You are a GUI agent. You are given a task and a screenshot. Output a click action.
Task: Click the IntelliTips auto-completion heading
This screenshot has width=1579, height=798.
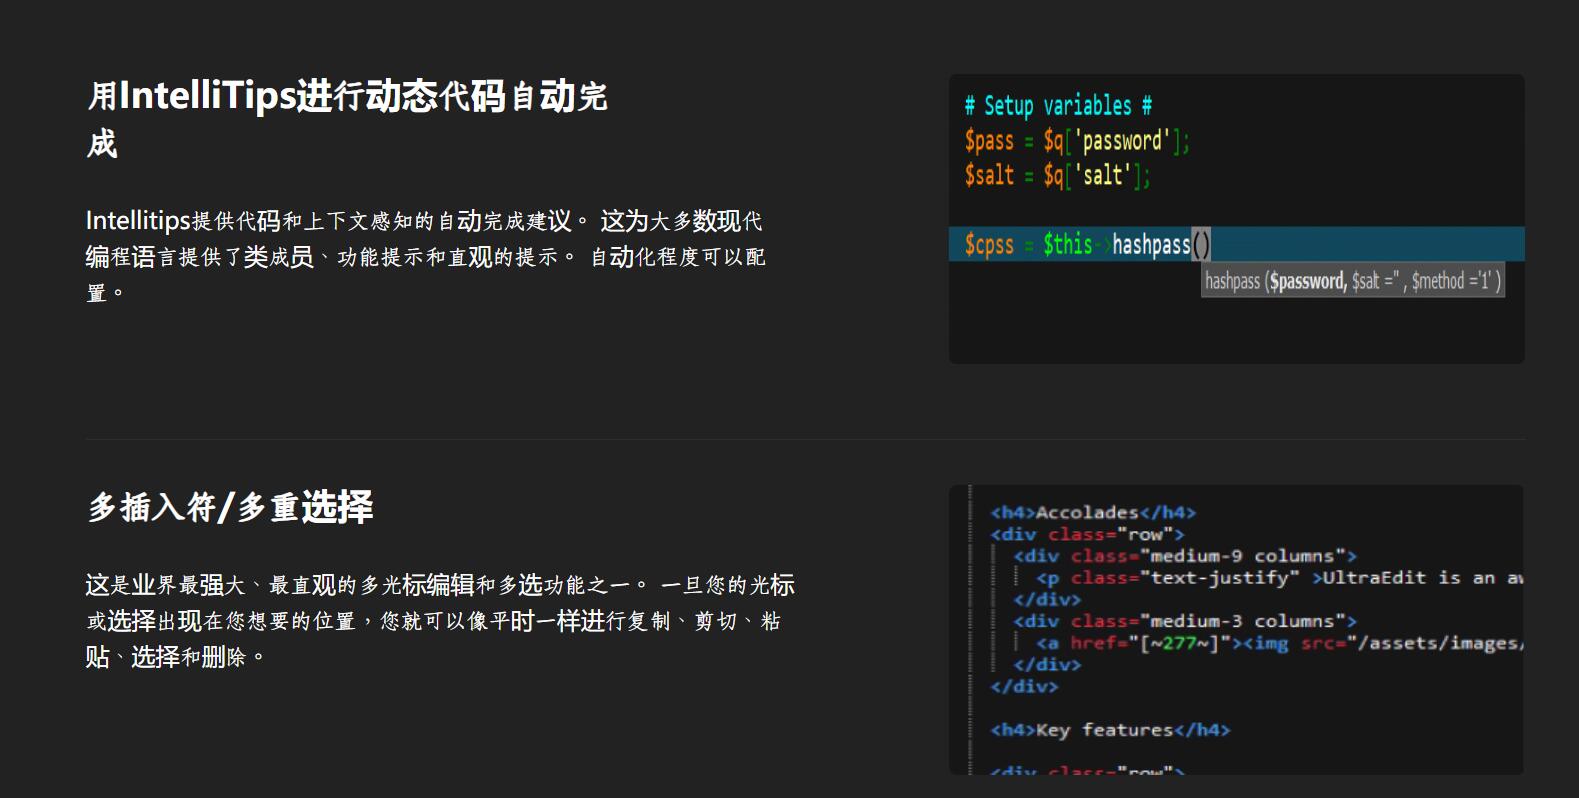(x=347, y=119)
